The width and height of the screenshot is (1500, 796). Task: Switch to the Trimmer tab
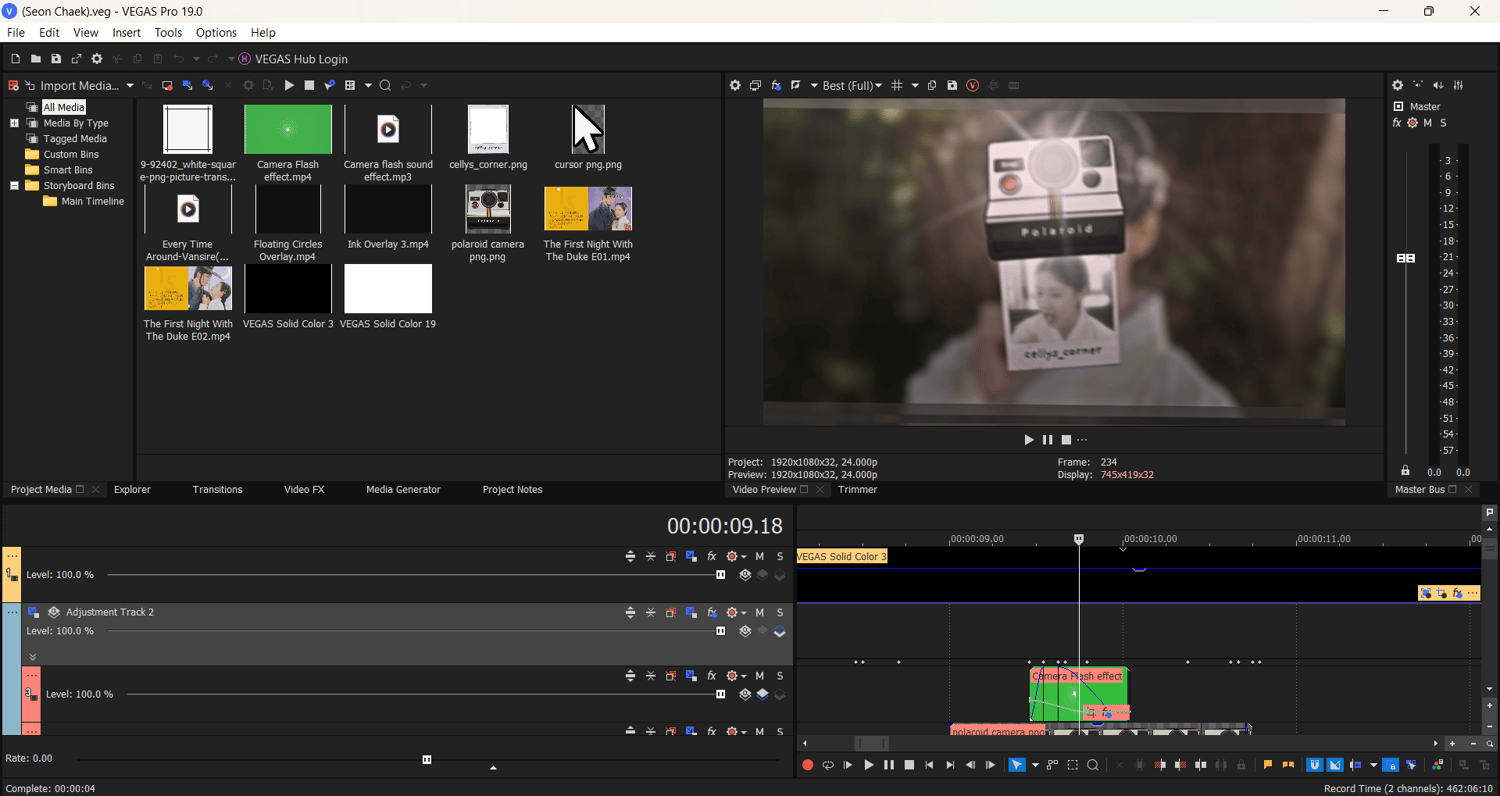[857, 490]
